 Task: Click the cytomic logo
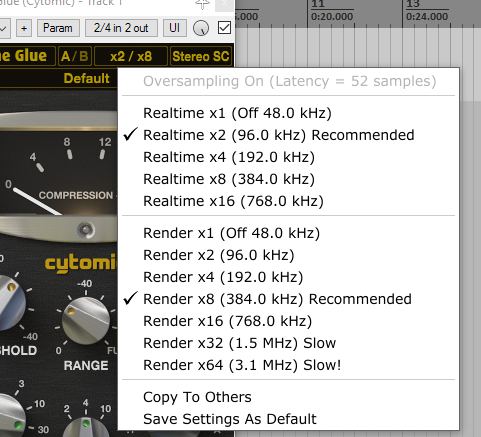pyautogui.click(x=81, y=263)
